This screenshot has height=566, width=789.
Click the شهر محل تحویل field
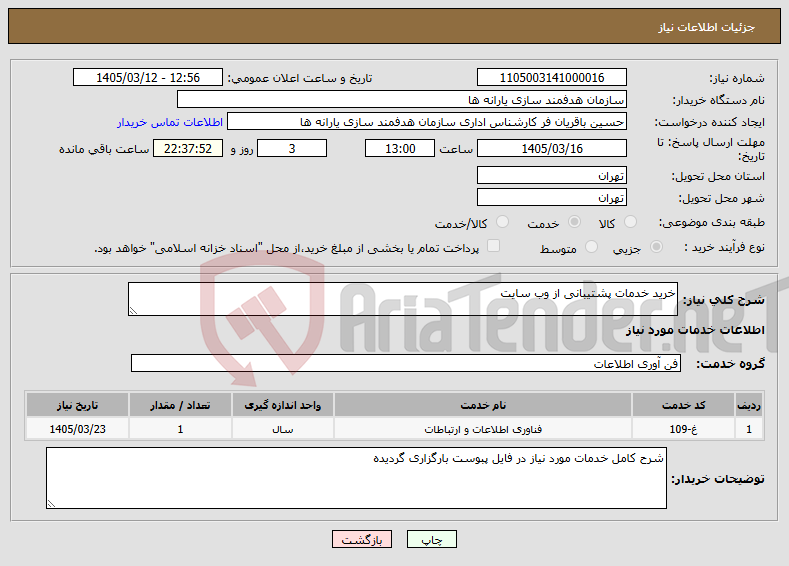552,197
